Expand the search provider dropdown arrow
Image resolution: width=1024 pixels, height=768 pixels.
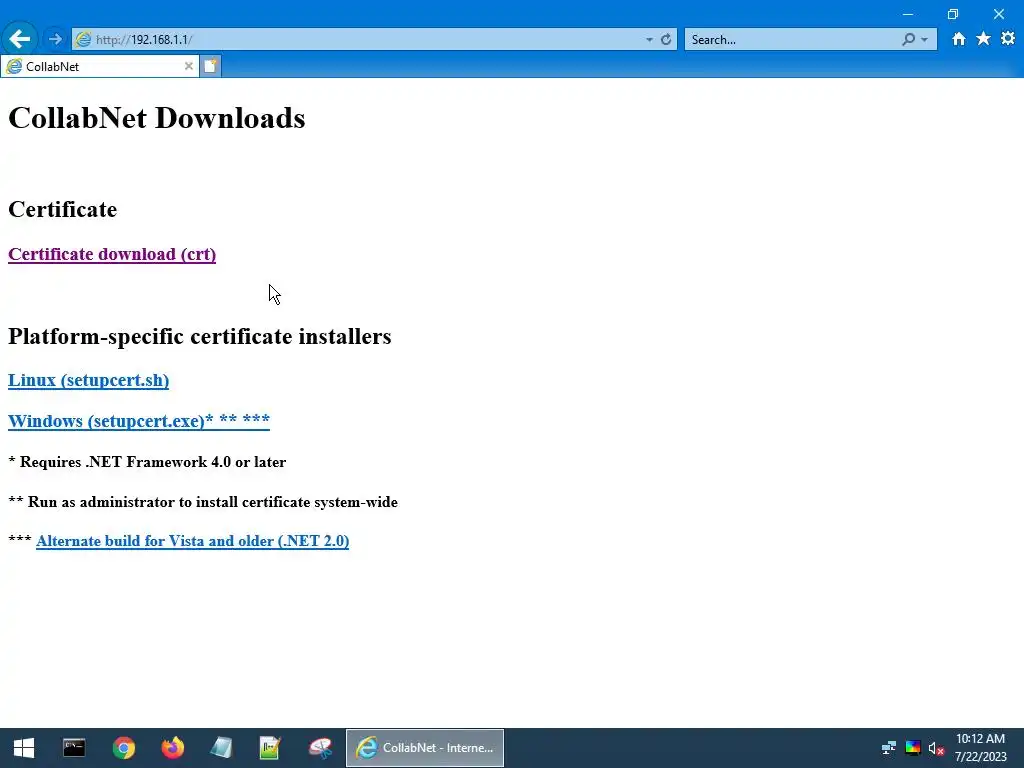point(924,40)
